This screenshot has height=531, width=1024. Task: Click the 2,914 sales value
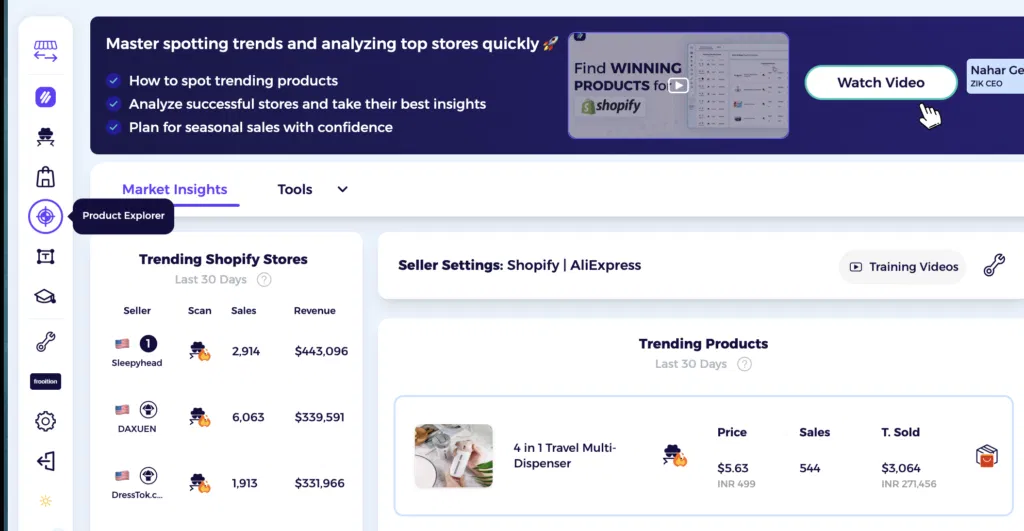tap(246, 351)
